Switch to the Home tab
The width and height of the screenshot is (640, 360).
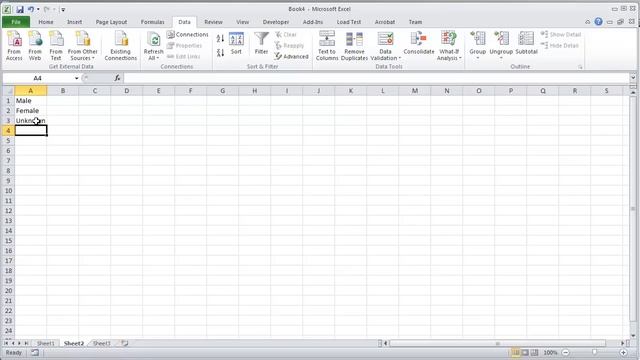click(46, 22)
